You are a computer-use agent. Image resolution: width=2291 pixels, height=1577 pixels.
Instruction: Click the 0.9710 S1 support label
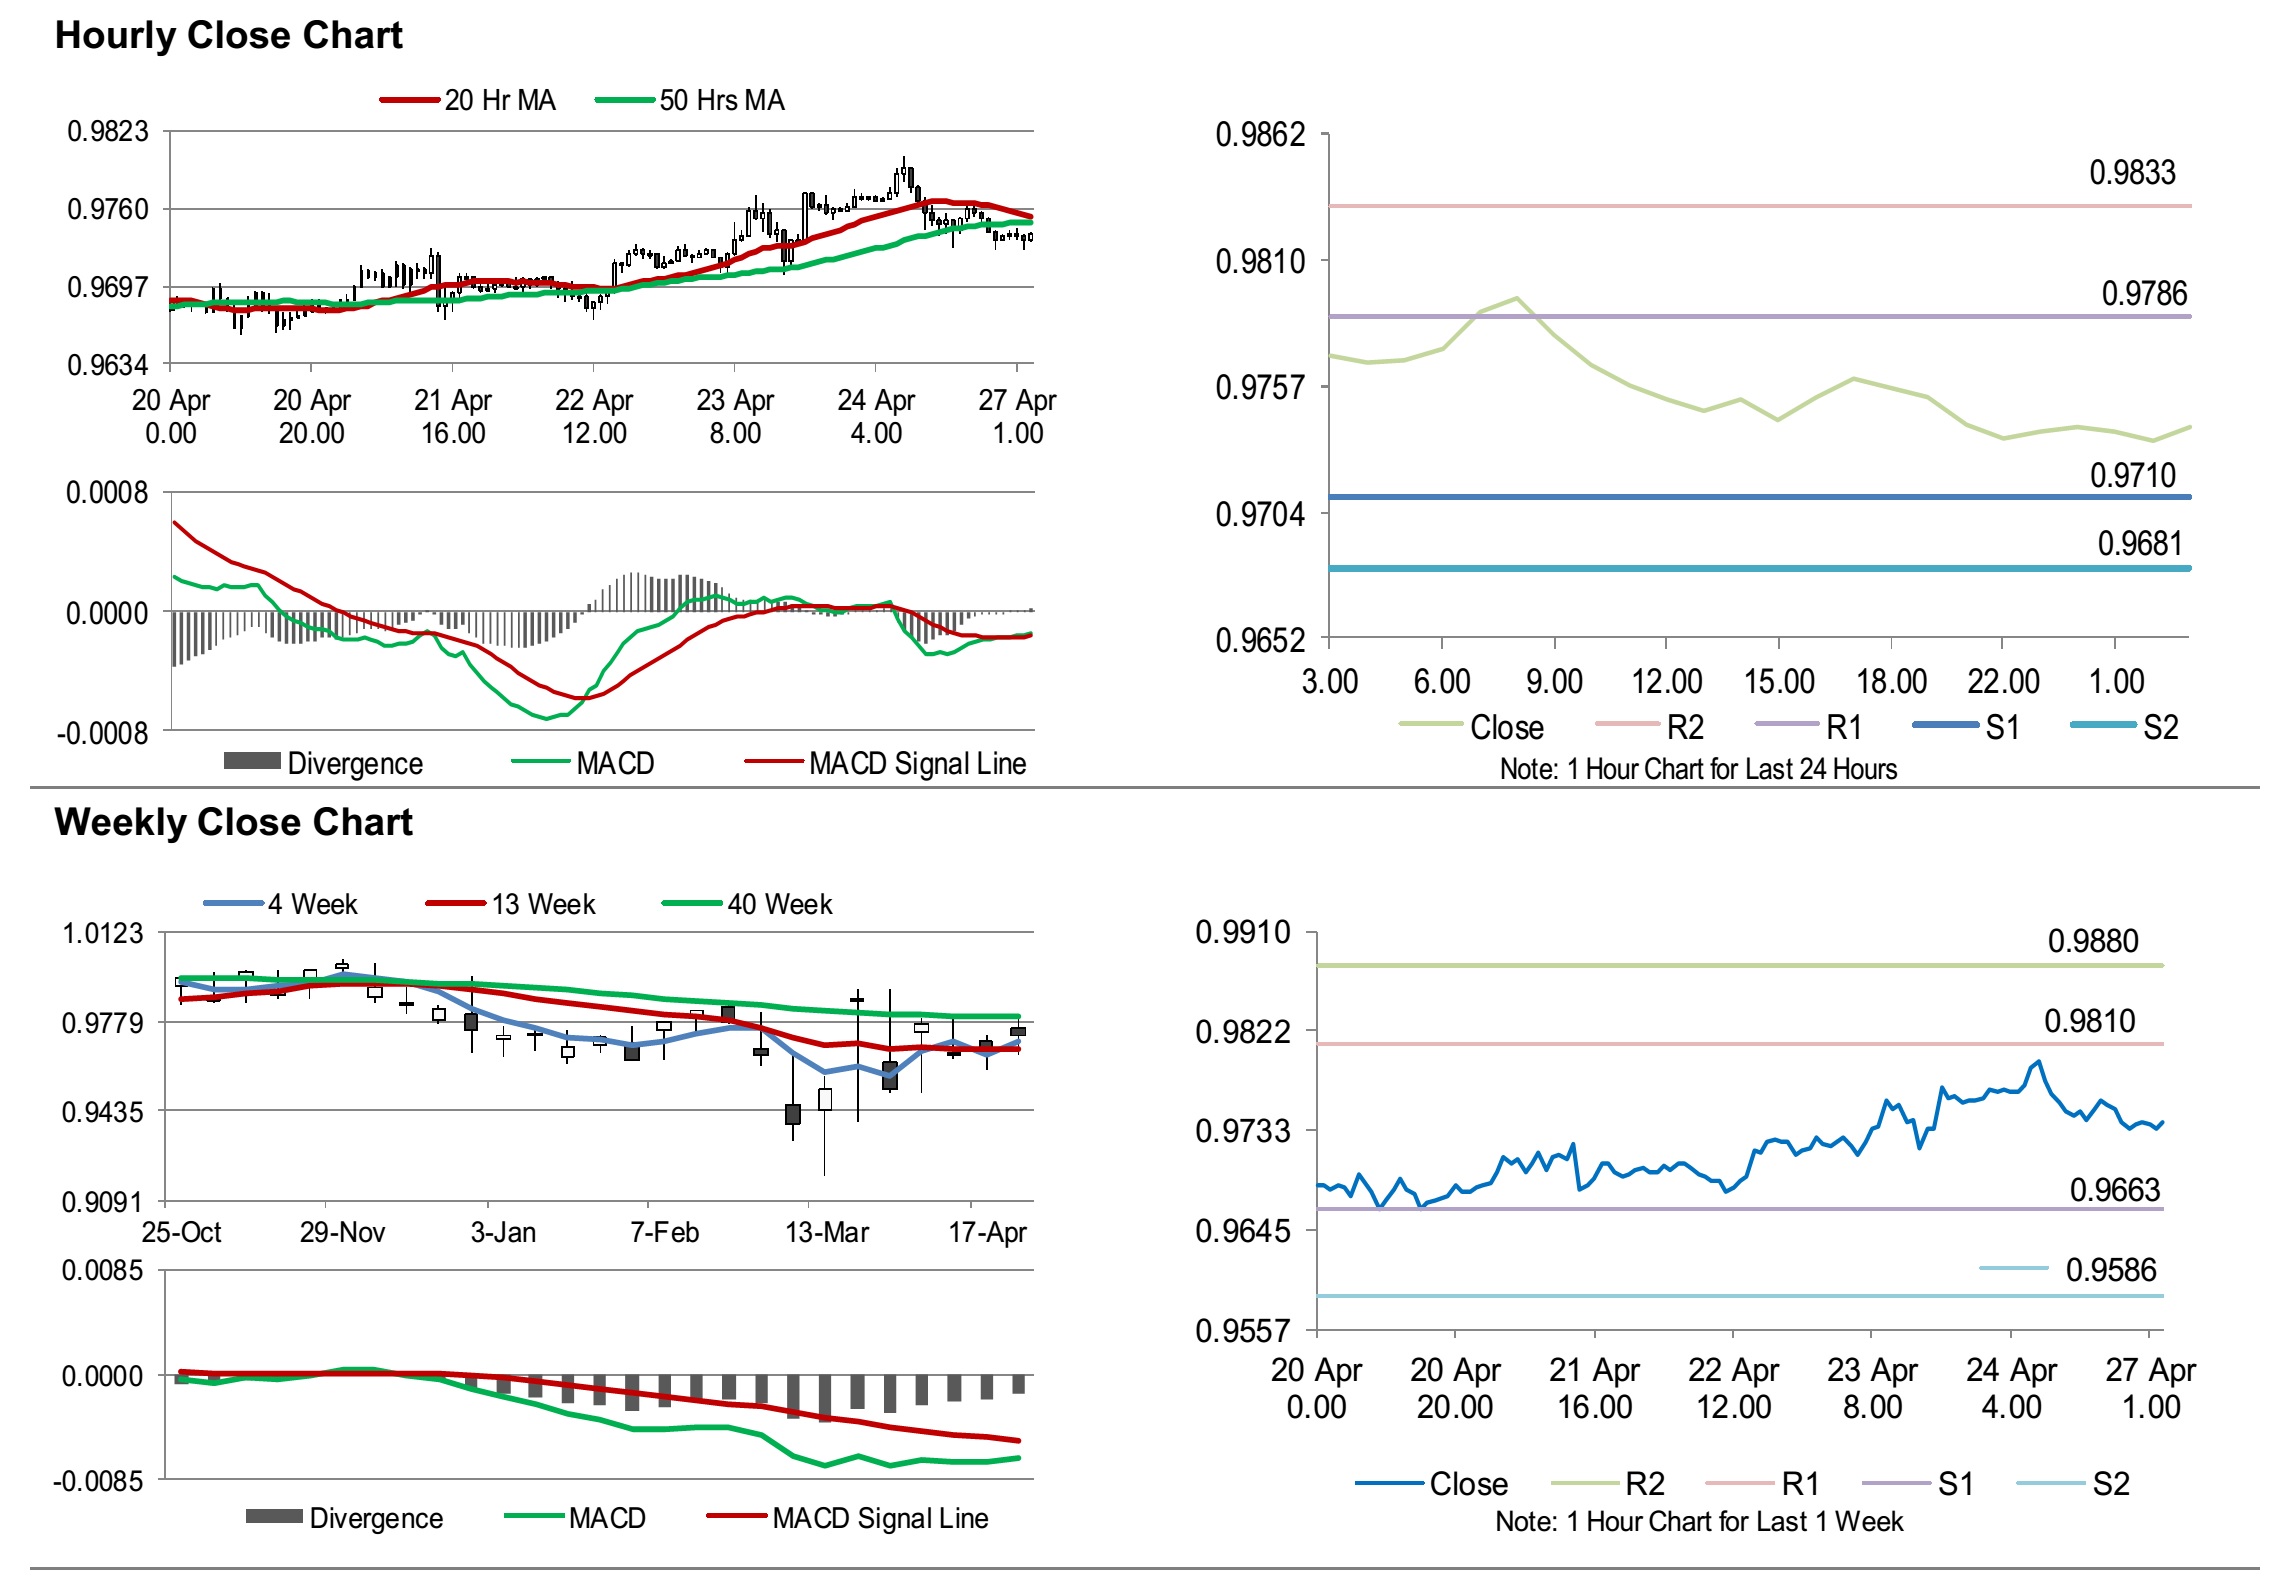click(2132, 476)
